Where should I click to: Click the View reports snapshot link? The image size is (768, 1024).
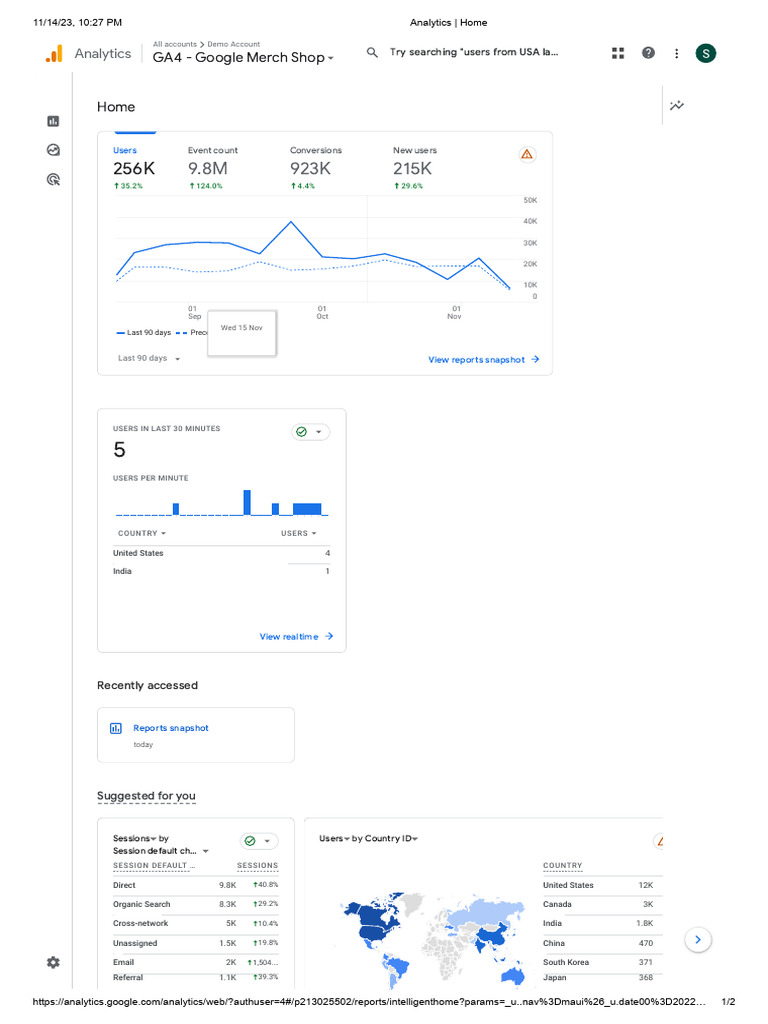pyautogui.click(x=483, y=360)
